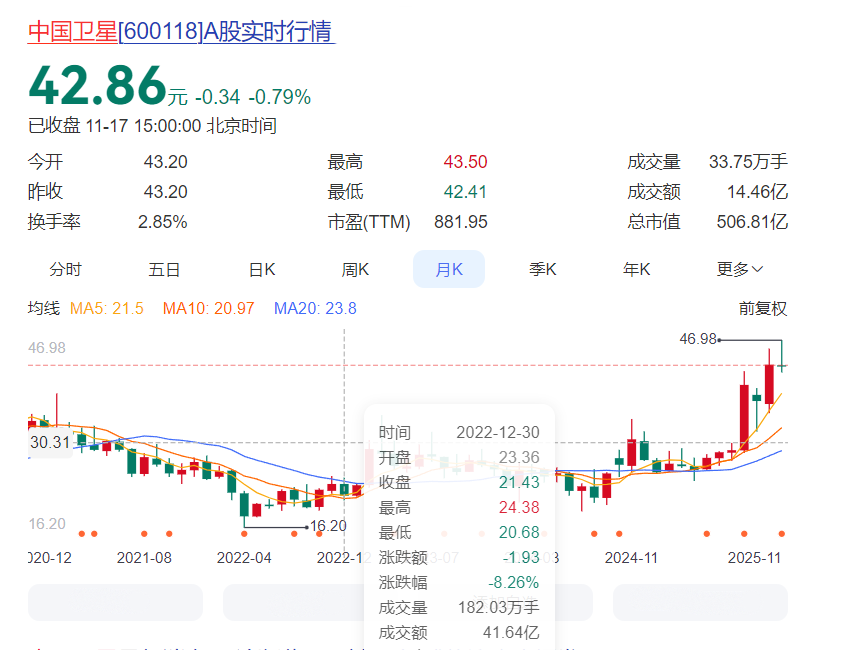The width and height of the screenshot is (864, 650).
Task: Select the 日K chart tab
Action: pyautogui.click(x=262, y=269)
